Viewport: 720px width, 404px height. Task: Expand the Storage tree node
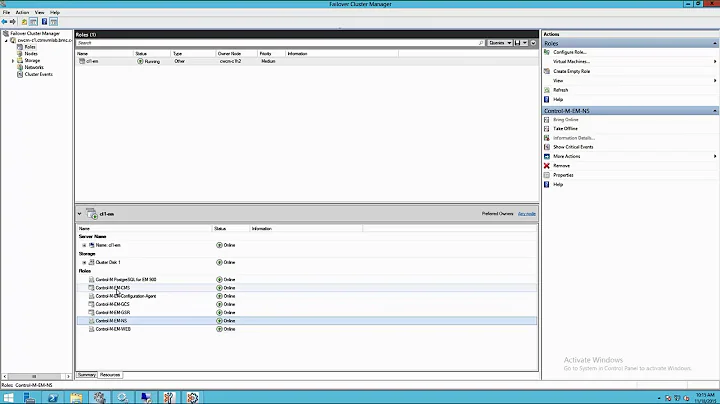coord(13,61)
